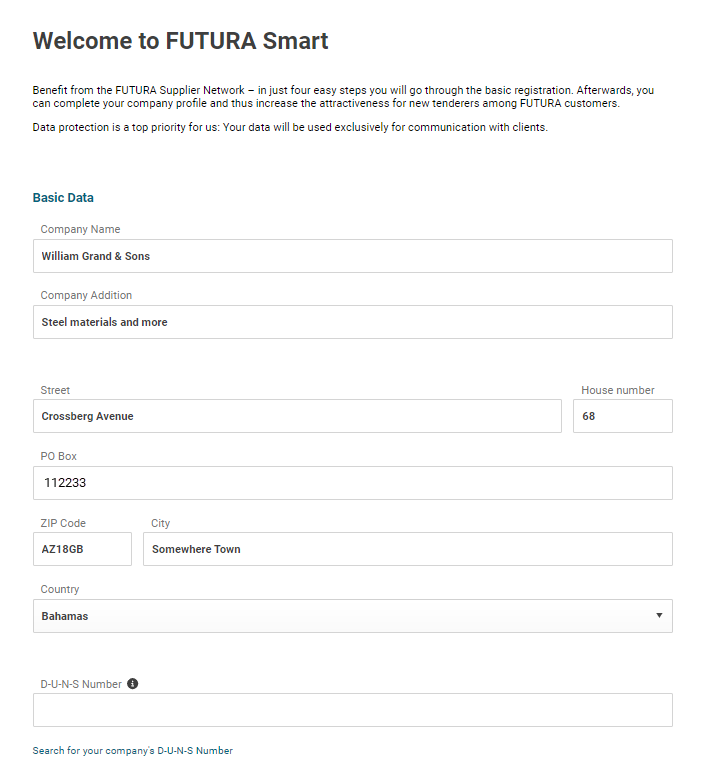Click the empty D-U-N-S Number input
The width and height of the screenshot is (707, 771).
pyautogui.click(x=352, y=710)
